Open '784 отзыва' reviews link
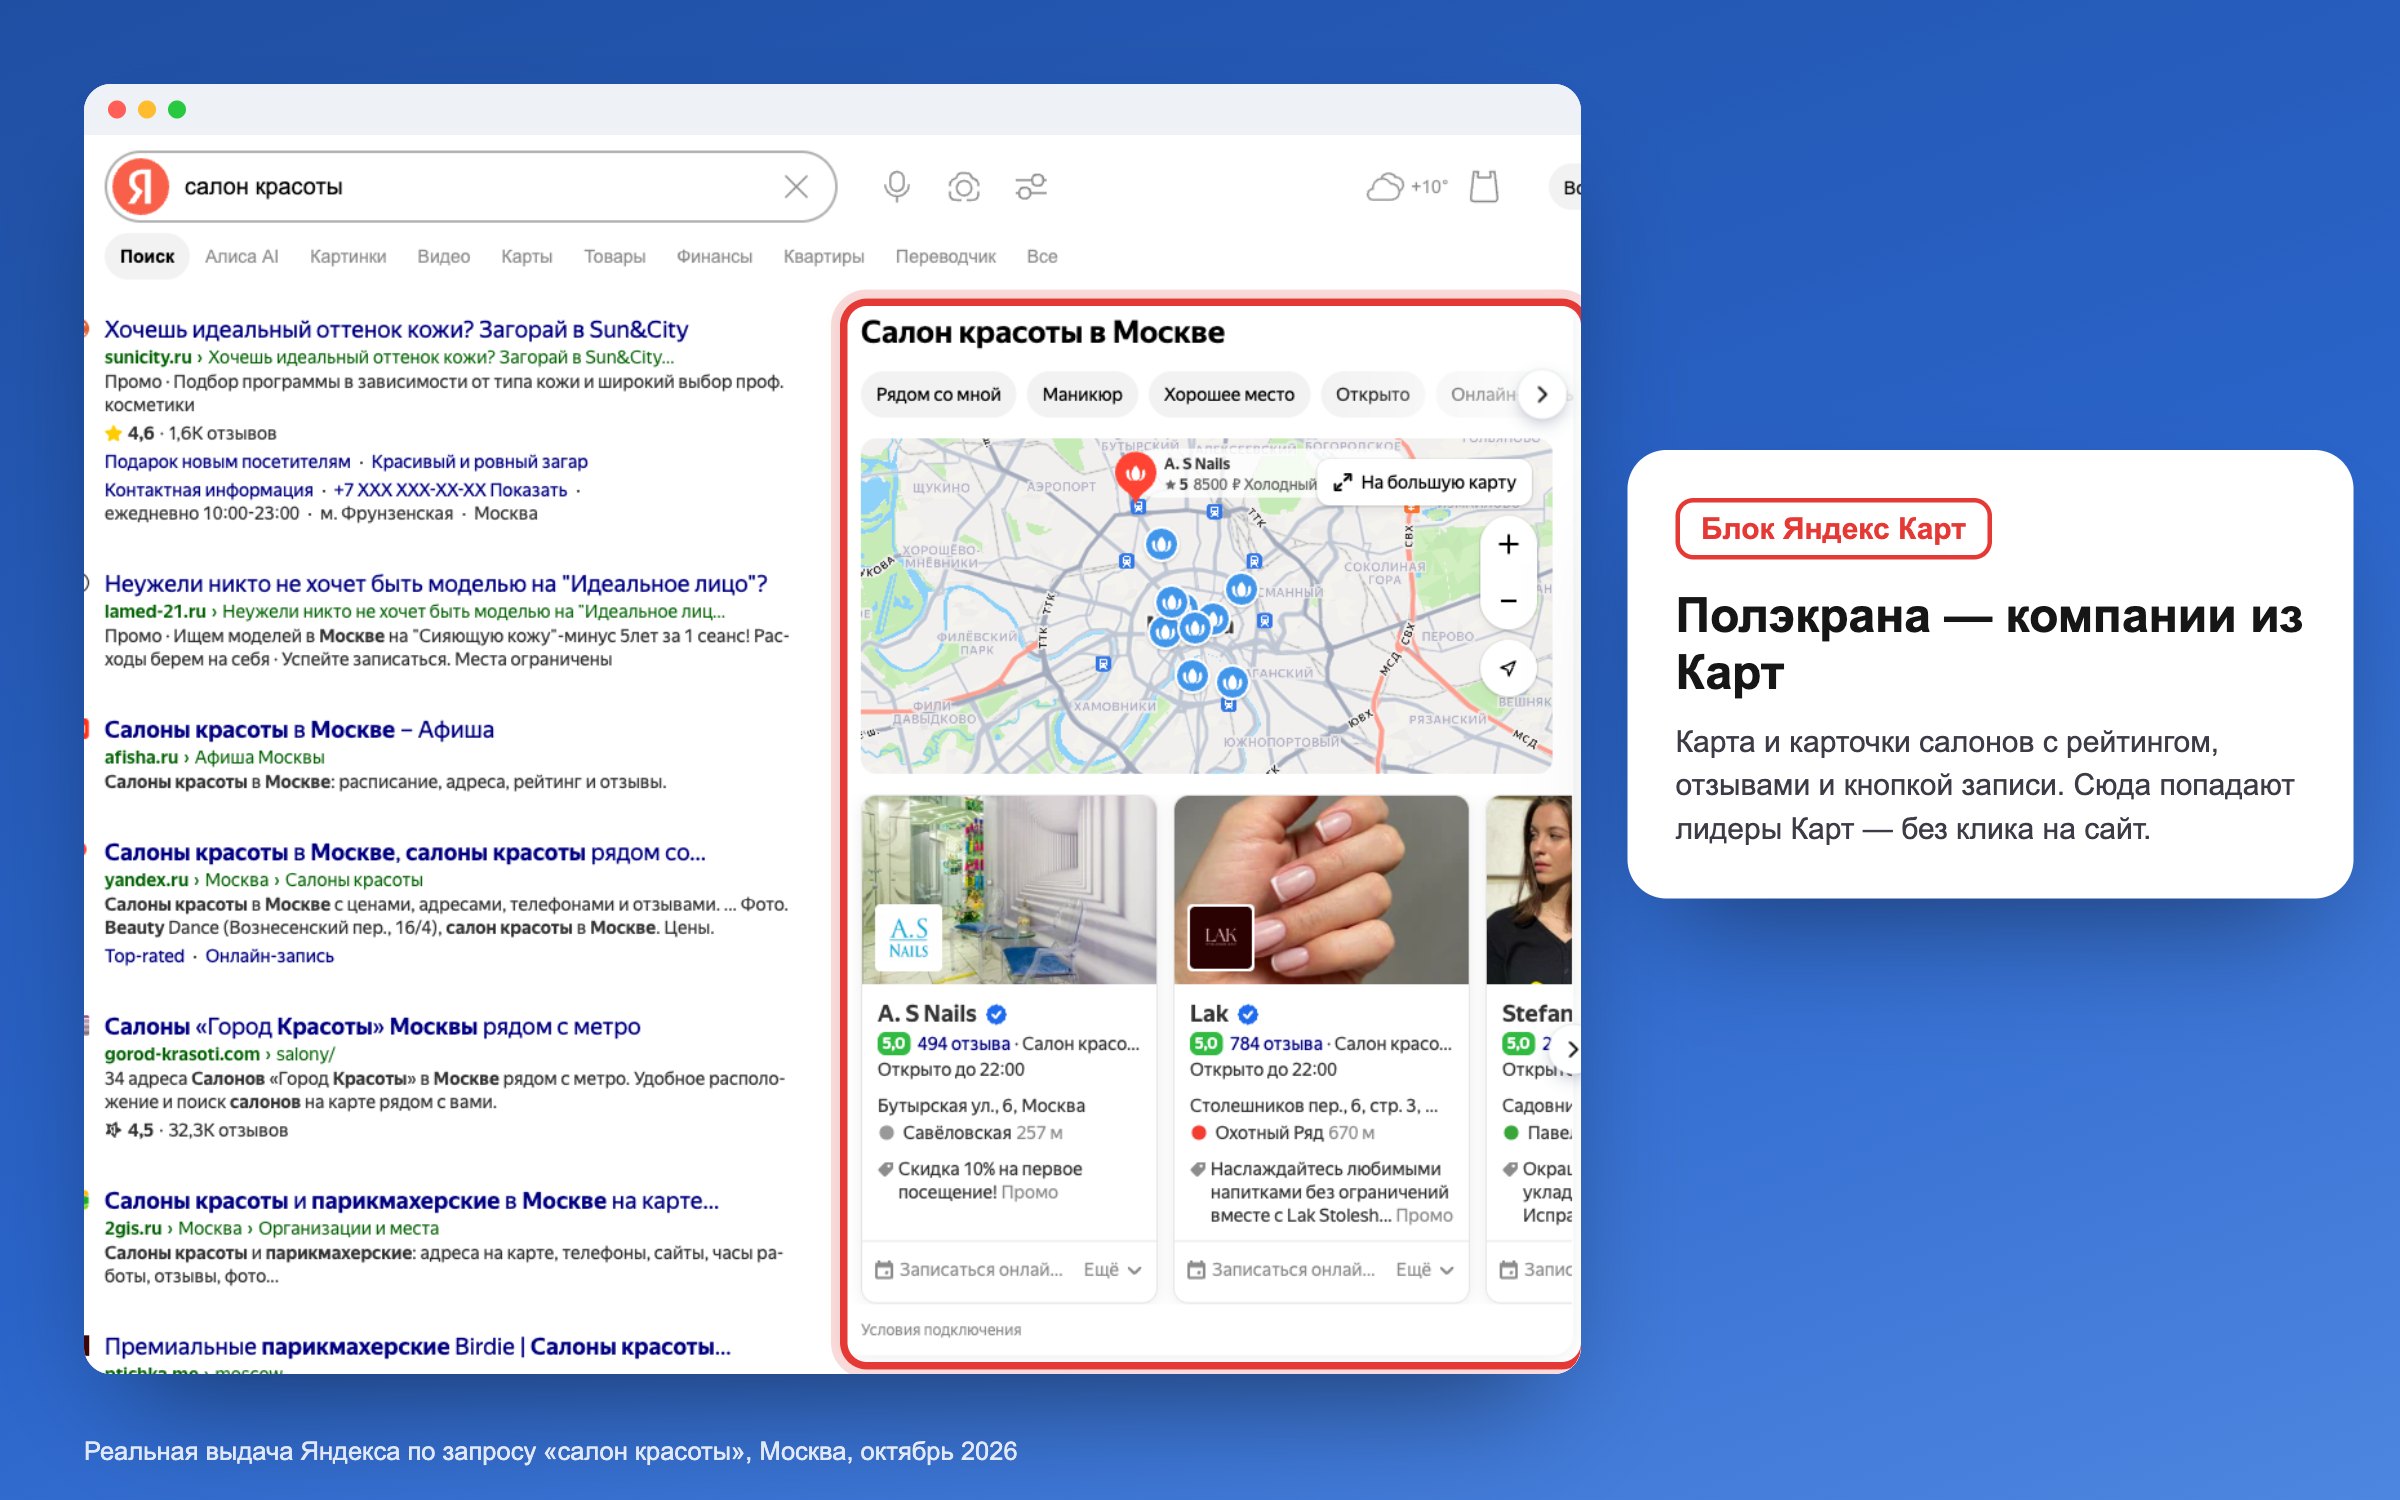2400x1500 pixels. (1275, 1044)
